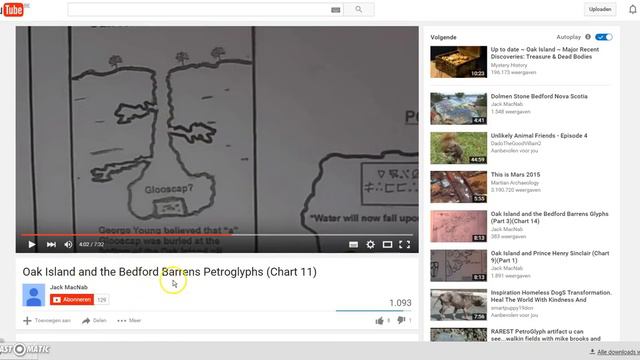The image size is (640, 360).
Task: Click the video title 'Oak Island and the Bedford Barrens Petroglyphs'
Action: click(169, 272)
